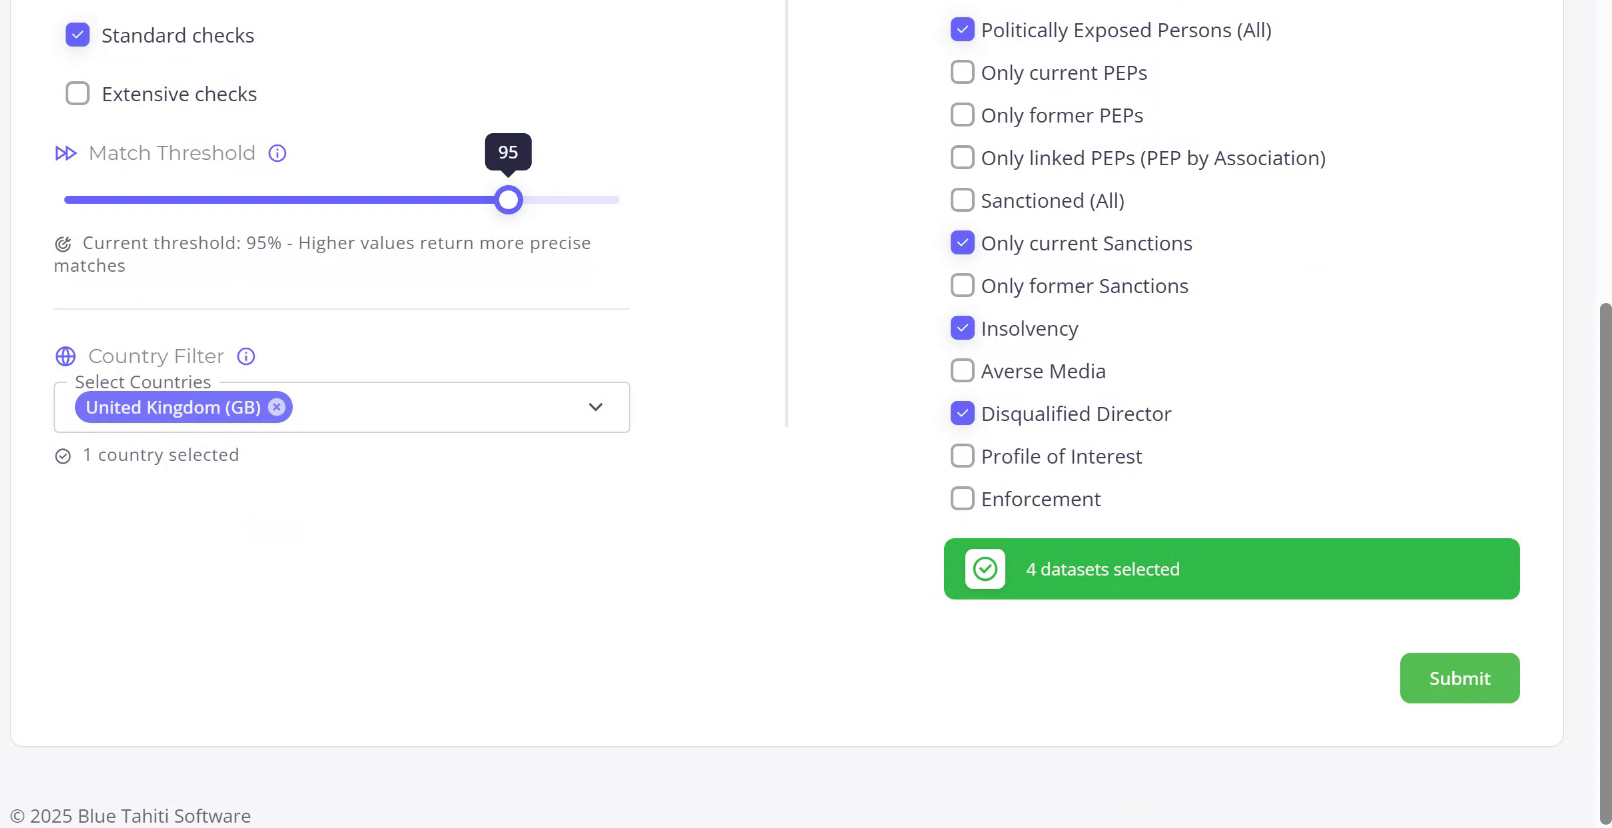Click the Match Threshold fast-forward icon
1612x828 pixels.
point(66,153)
